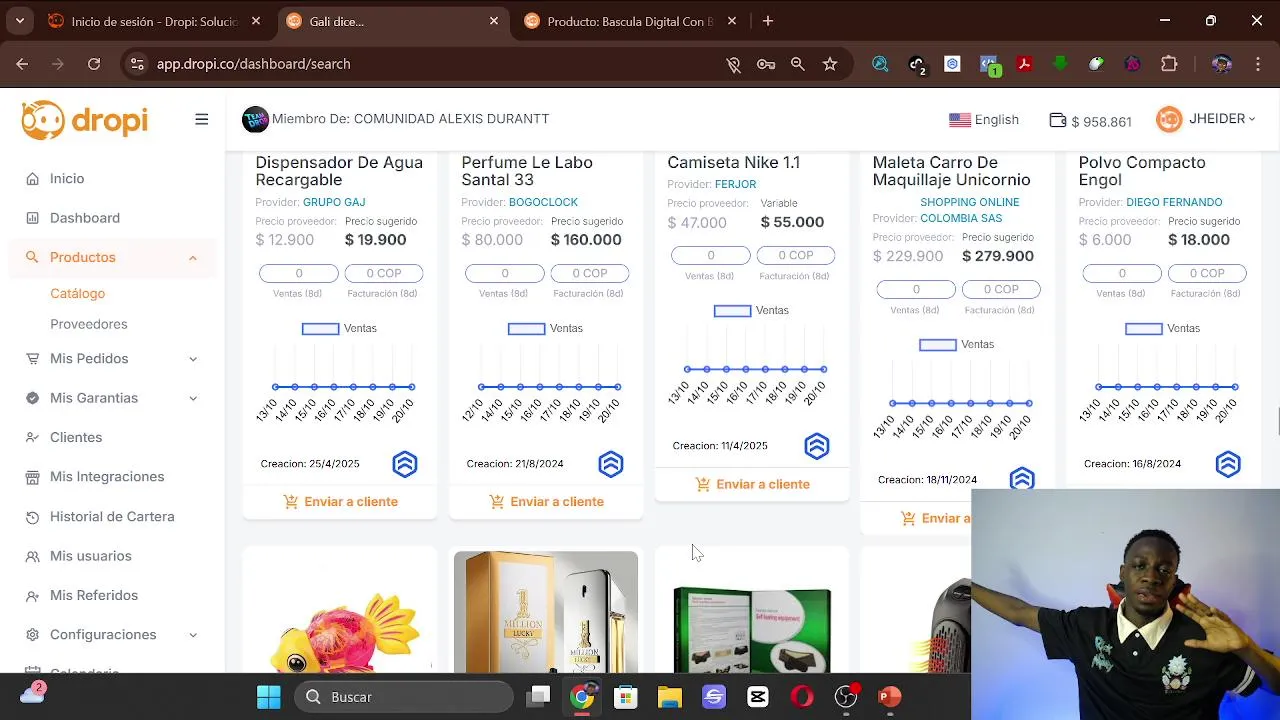The image size is (1280, 720).
Task: Reload the current page
Action: click(94, 64)
